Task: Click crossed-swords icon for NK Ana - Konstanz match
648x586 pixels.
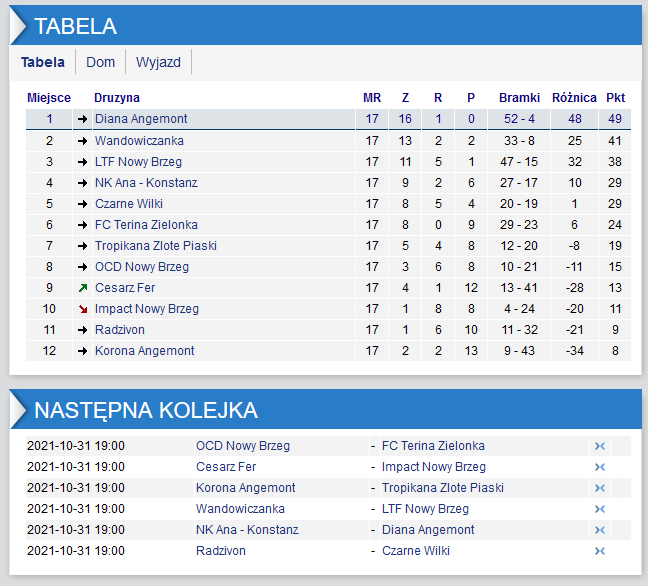Action: pos(600,530)
